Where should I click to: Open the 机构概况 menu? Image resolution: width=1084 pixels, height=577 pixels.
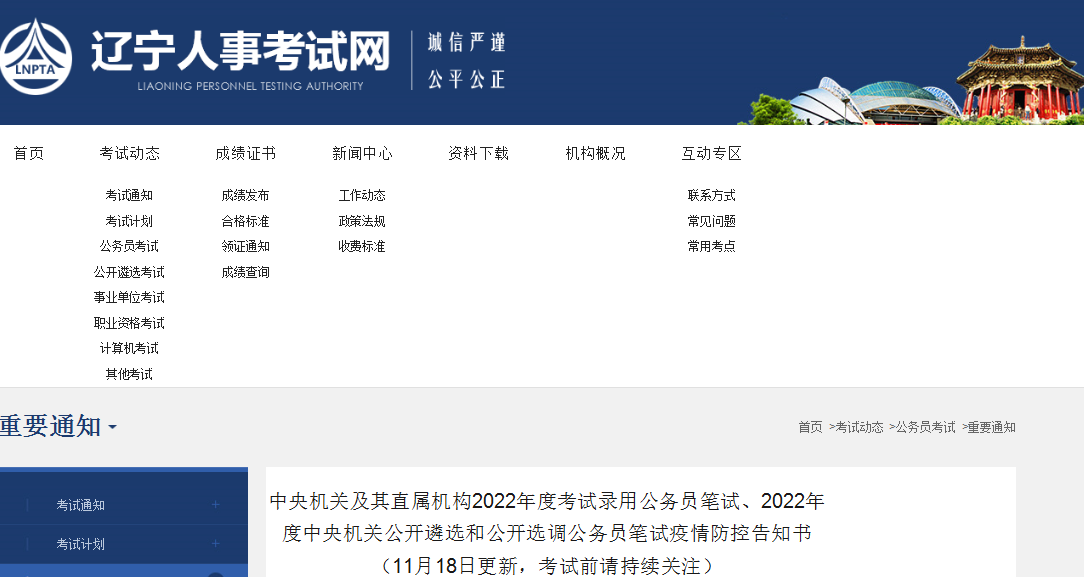[595, 153]
